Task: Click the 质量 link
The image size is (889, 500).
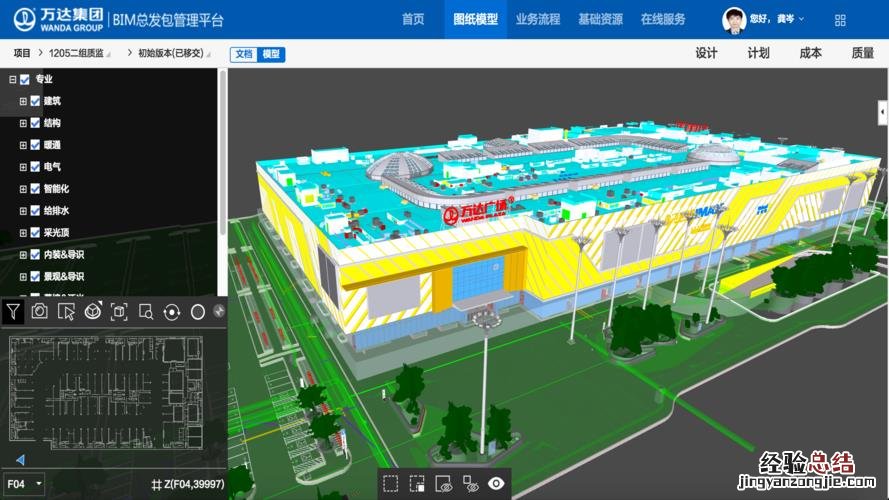Action: [x=862, y=54]
